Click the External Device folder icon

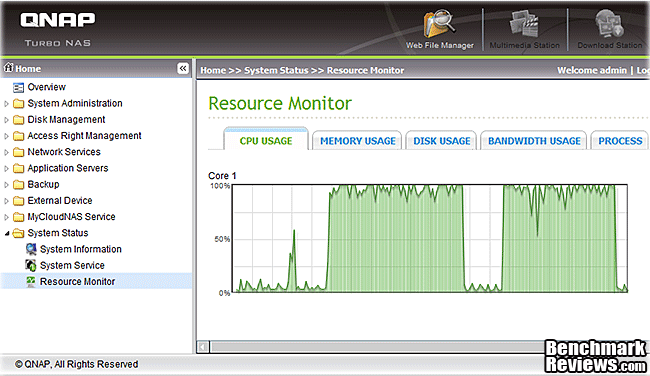18,201
